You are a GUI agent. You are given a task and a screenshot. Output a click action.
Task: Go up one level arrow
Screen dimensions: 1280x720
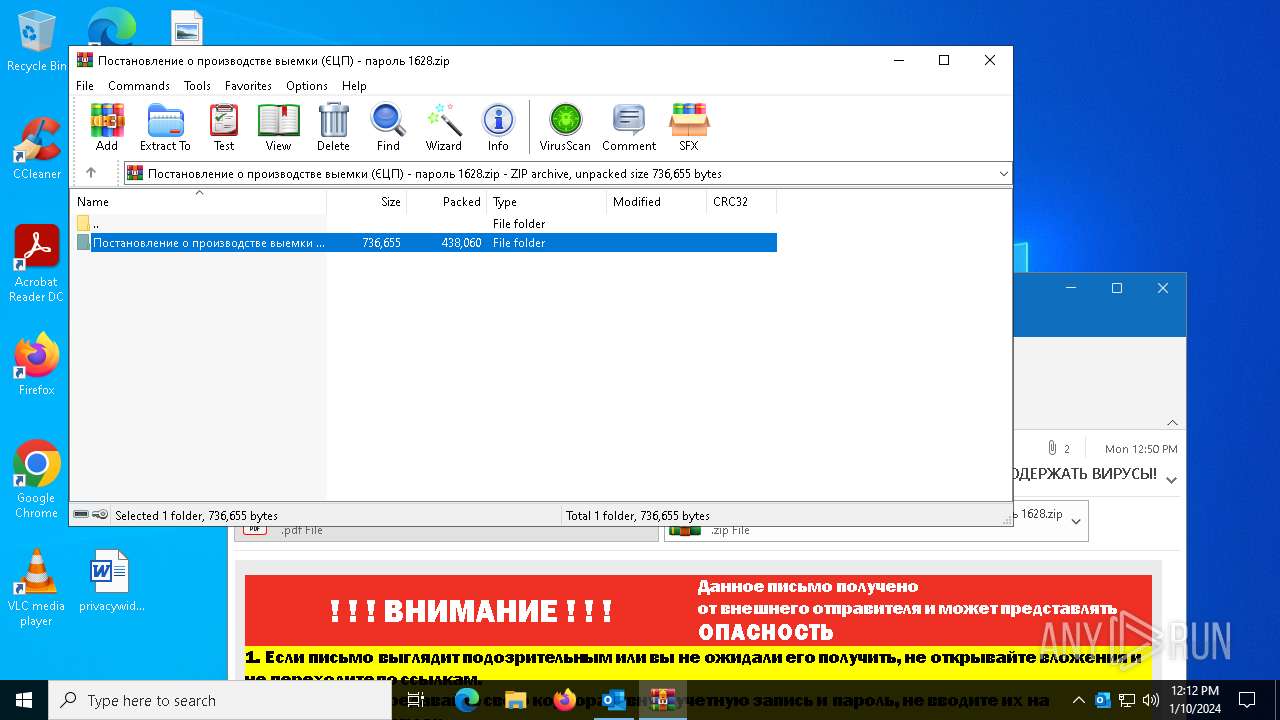pyautogui.click(x=91, y=173)
